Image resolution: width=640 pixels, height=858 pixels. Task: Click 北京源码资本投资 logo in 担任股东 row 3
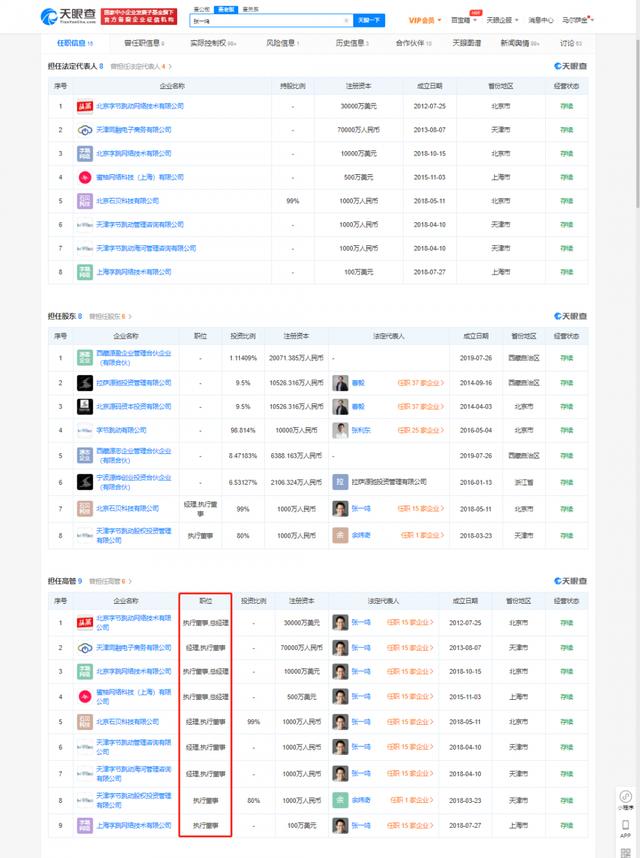click(84, 407)
